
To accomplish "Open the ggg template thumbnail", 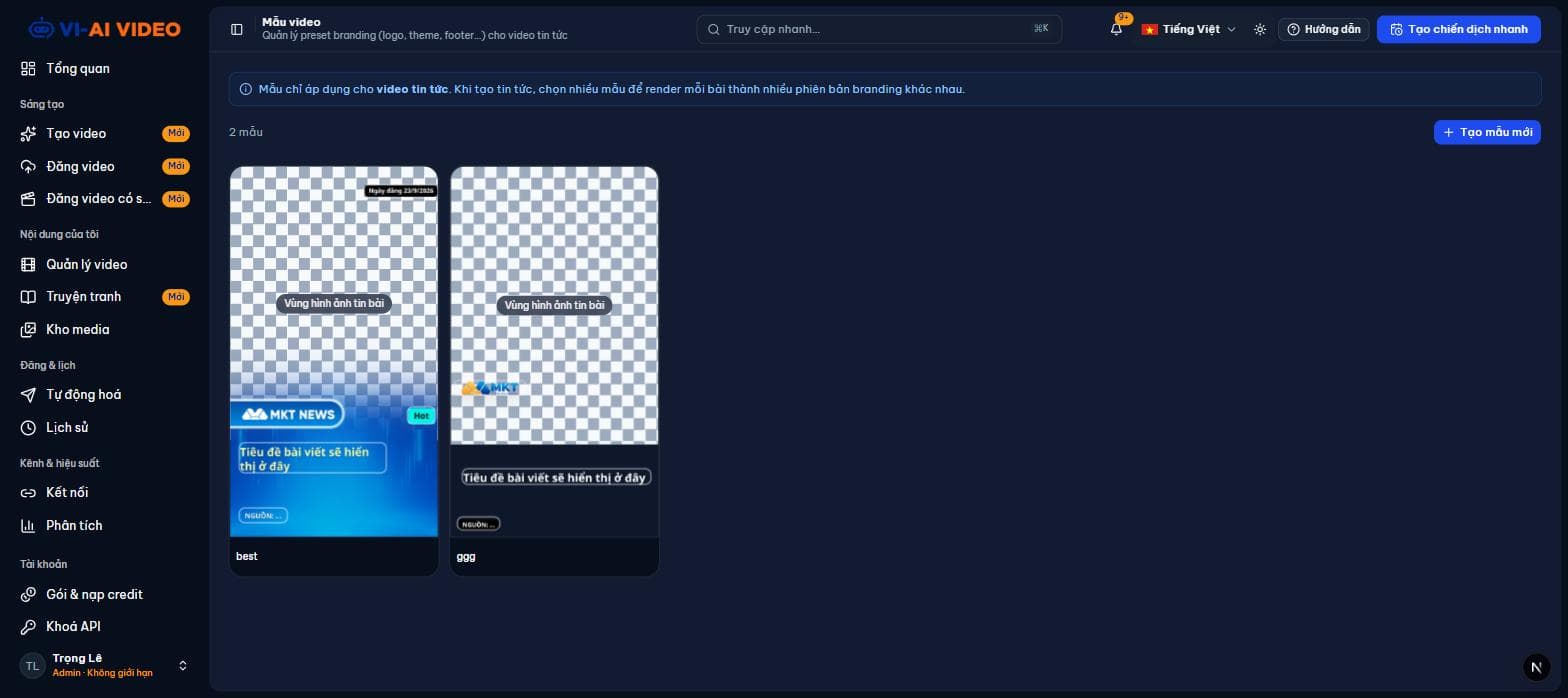I will pos(554,352).
